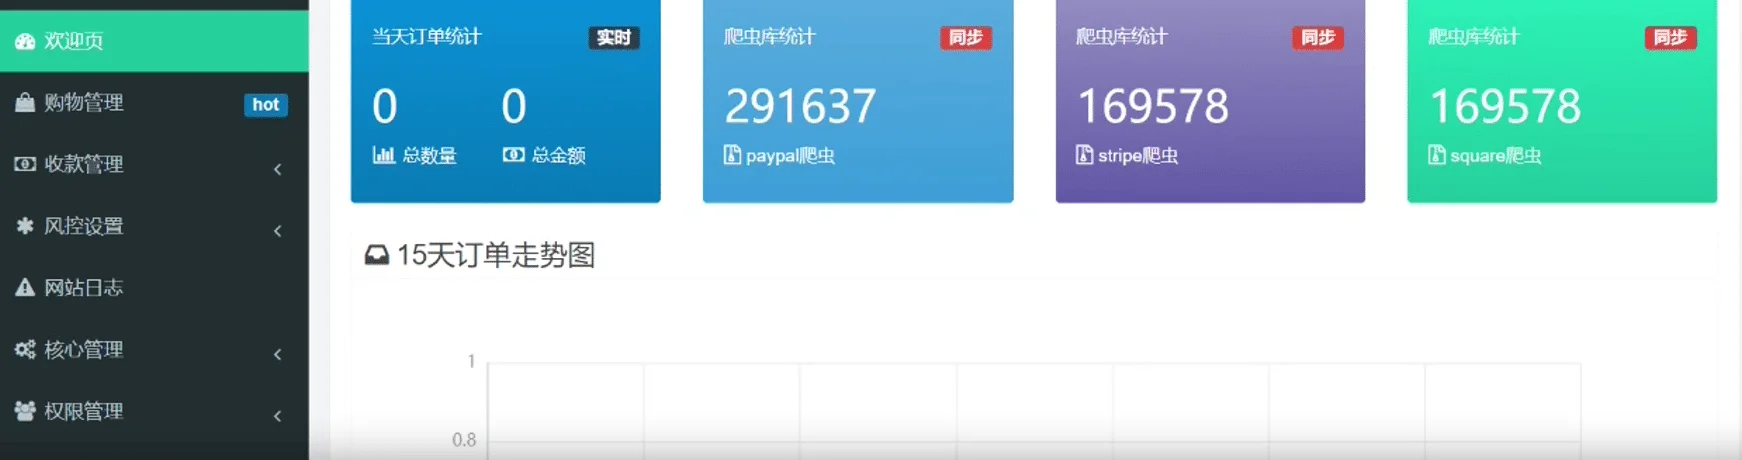Image resolution: width=1742 pixels, height=460 pixels.
Task: Click the bar chart icon beside 总数量
Action: [x=384, y=155]
